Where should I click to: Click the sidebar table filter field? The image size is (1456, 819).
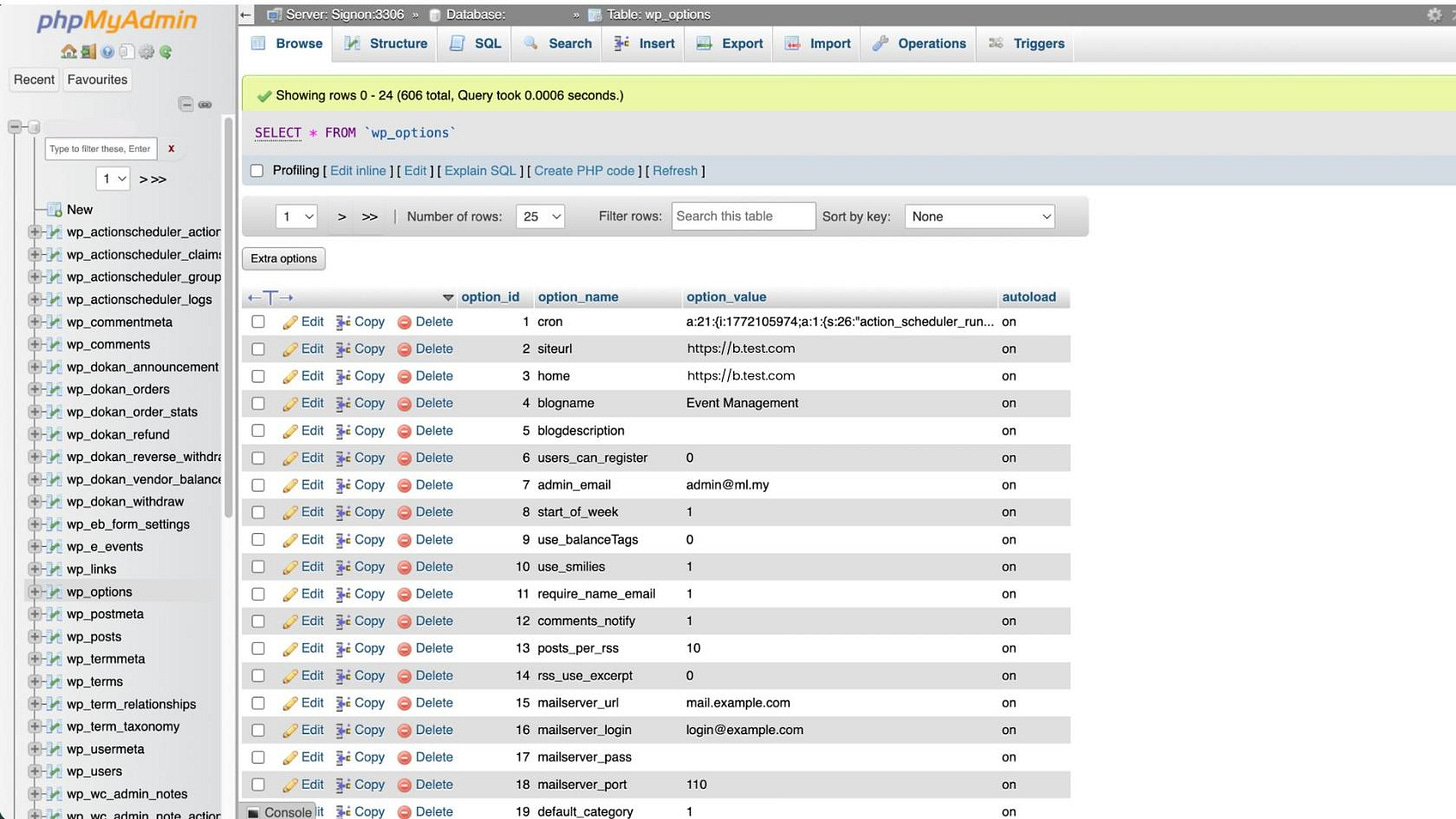point(101,148)
